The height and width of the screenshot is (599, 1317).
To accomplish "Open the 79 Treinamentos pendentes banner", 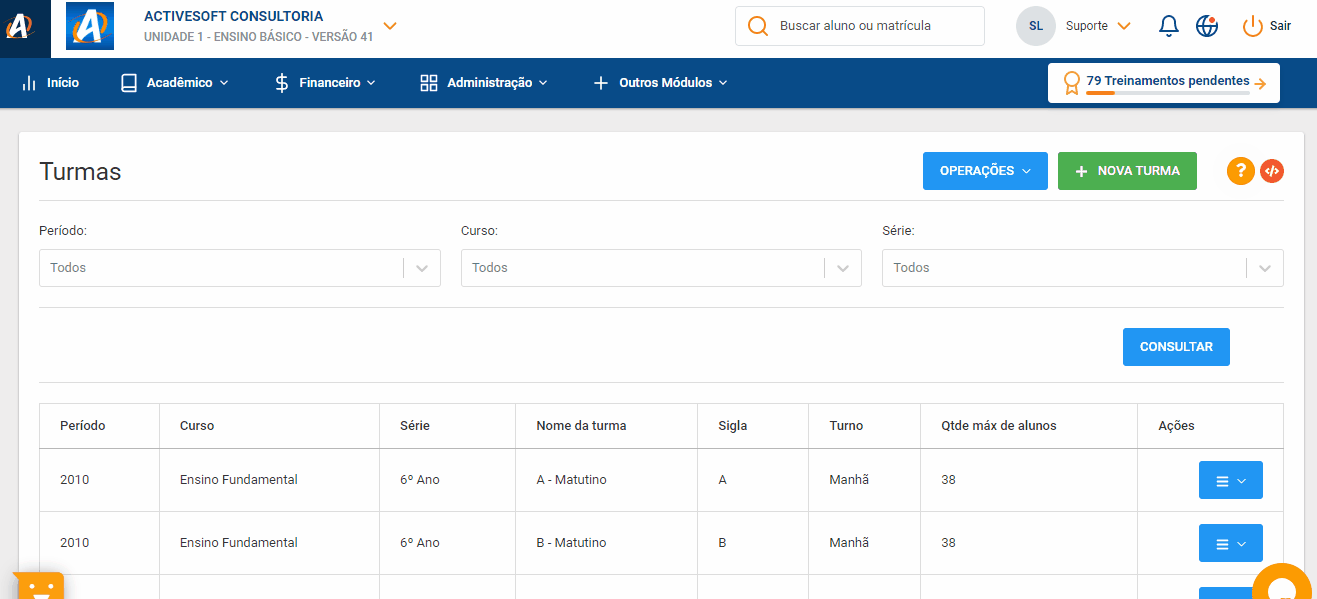I will (1164, 83).
